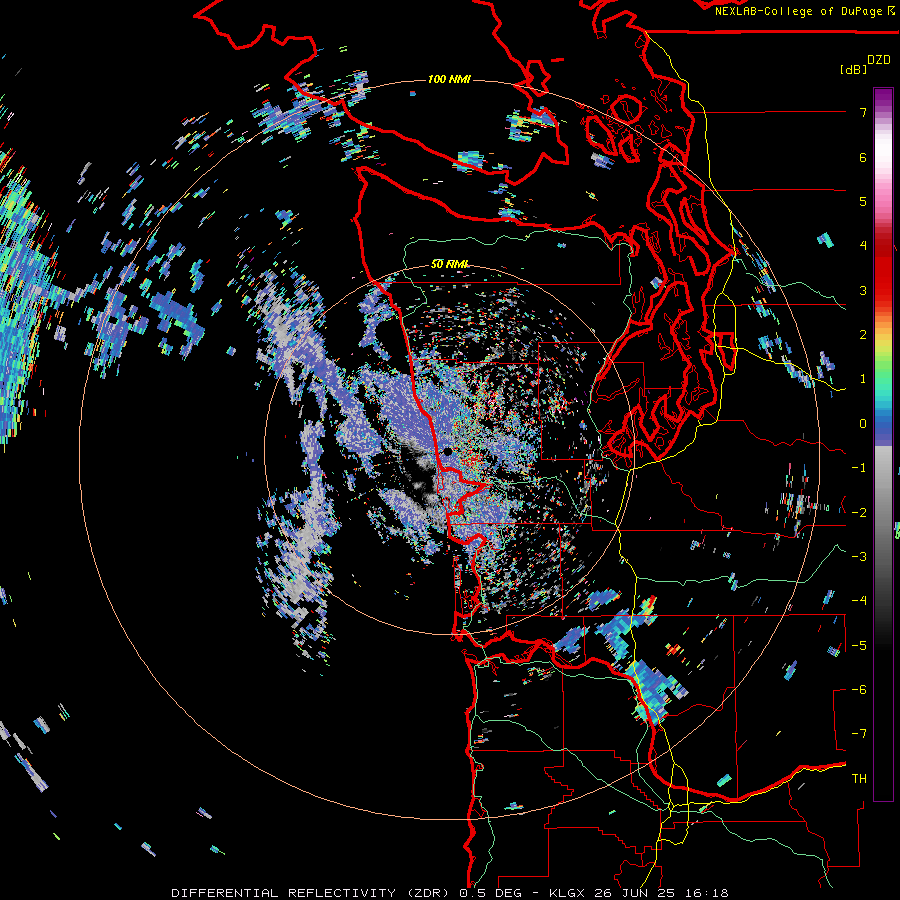Click the [dB] unit label

pyautogui.click(x=853, y=69)
